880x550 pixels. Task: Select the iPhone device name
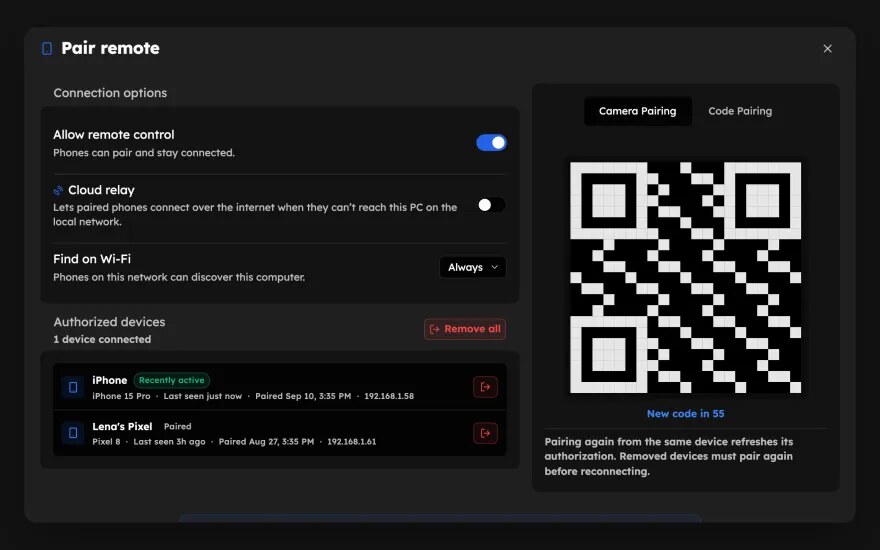[x=109, y=381]
